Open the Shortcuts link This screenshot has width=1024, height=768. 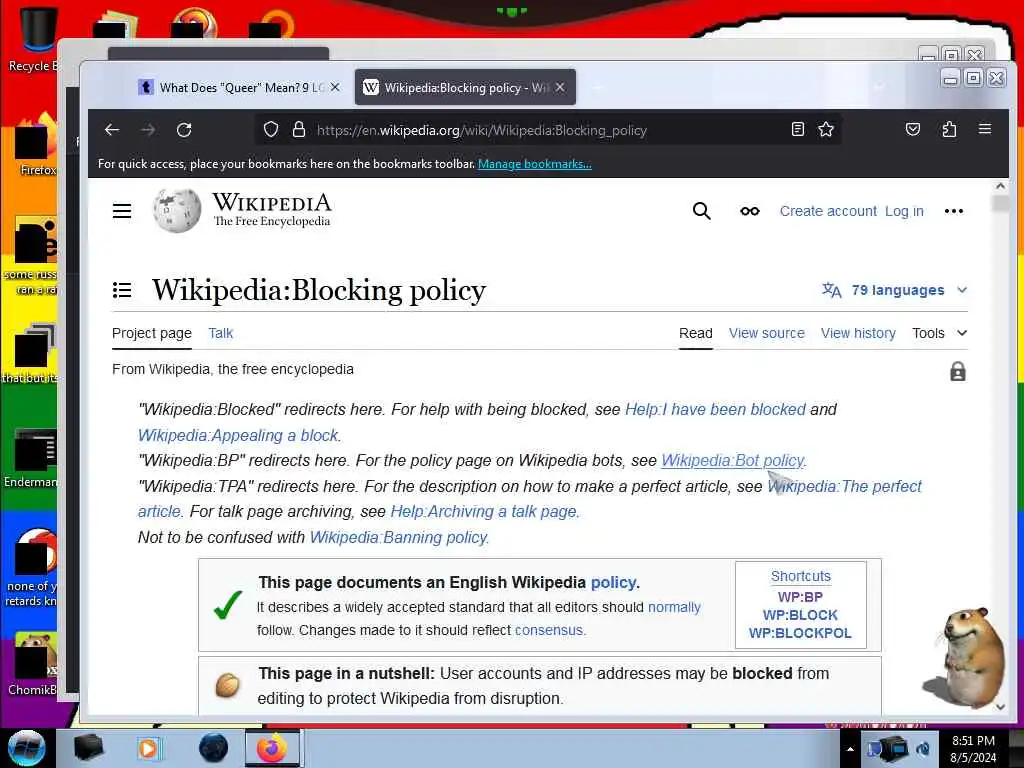801,576
